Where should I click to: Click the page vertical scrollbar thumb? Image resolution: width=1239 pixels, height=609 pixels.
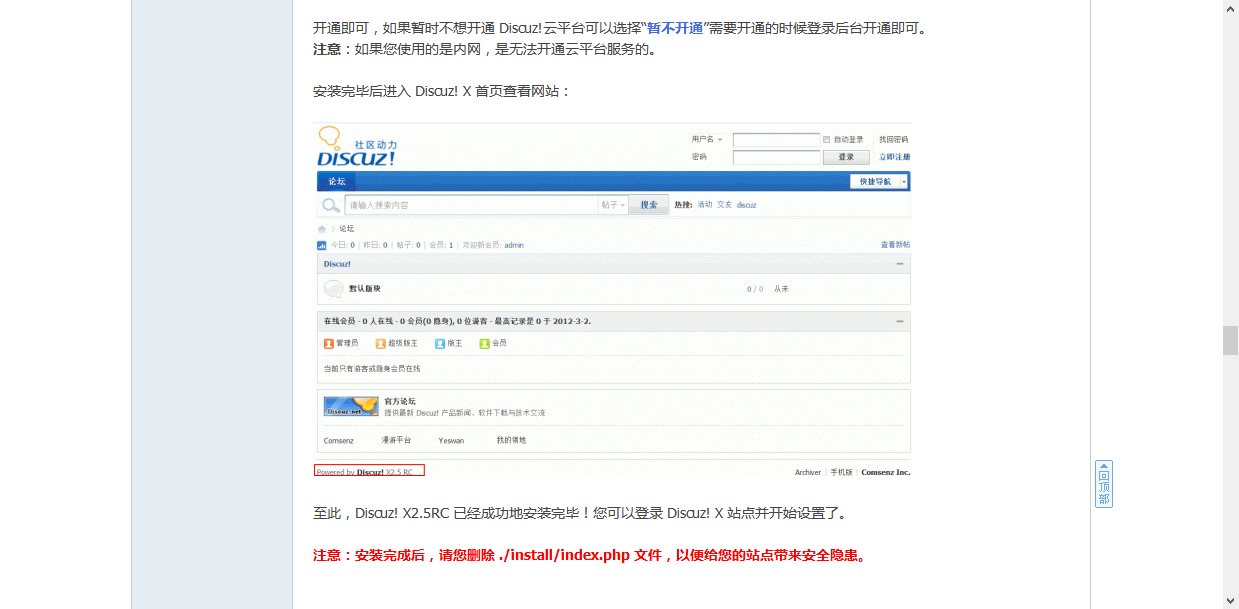tap(1231, 340)
